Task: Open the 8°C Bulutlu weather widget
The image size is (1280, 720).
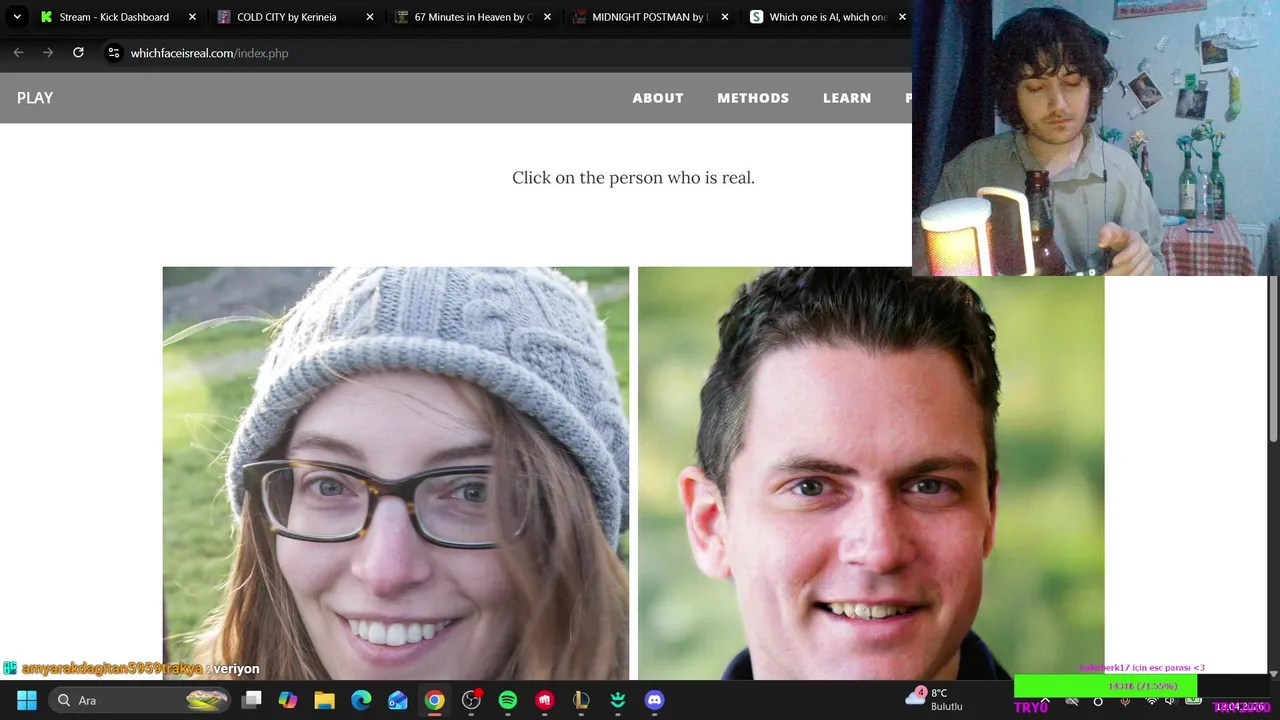Action: [x=934, y=699]
